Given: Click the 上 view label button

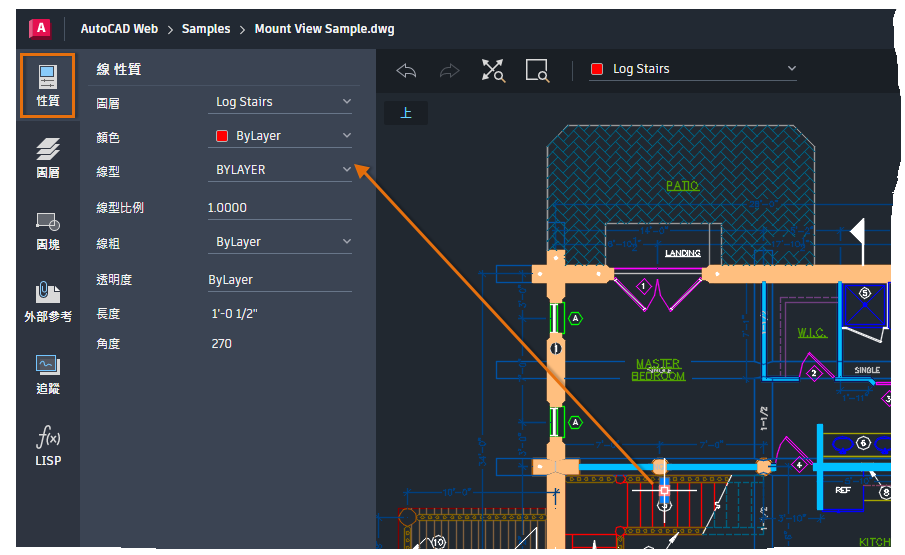Looking at the screenshot, I should click(406, 113).
